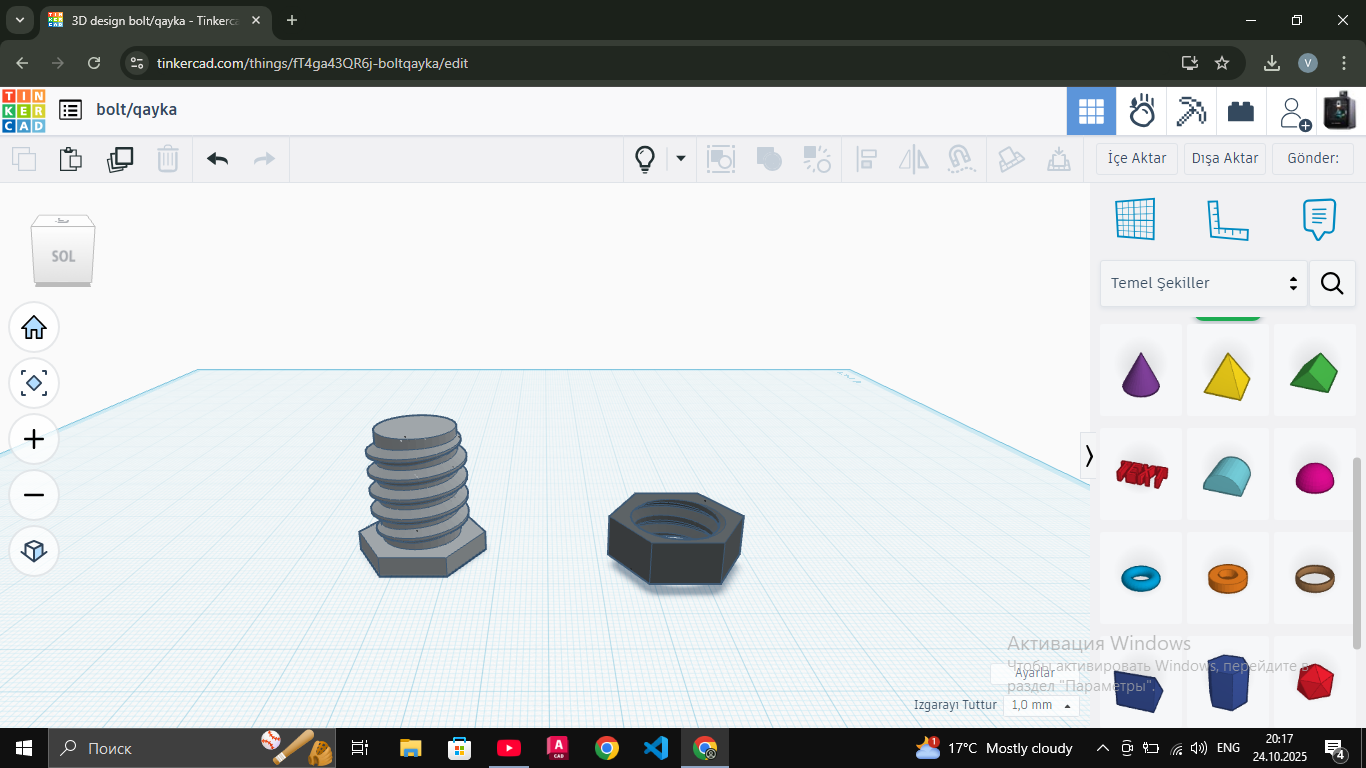1366x768 pixels.
Task: Pick the purple cone shape
Action: tap(1141, 373)
